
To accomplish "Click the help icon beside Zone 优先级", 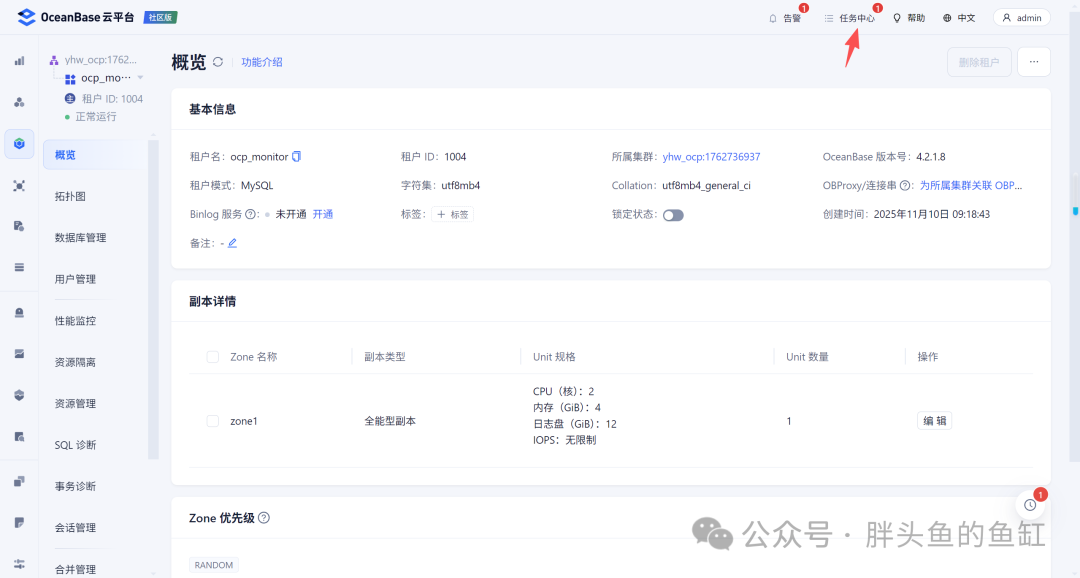I will (264, 517).
